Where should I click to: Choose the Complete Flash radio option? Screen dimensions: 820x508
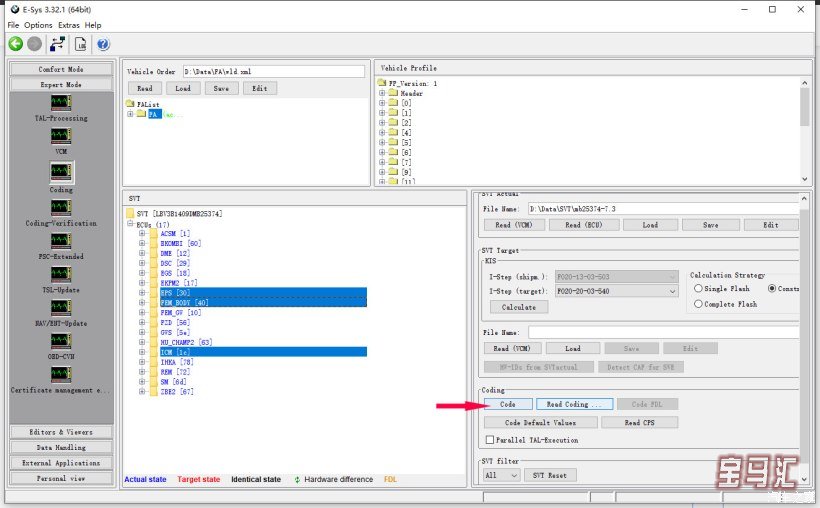[697, 304]
